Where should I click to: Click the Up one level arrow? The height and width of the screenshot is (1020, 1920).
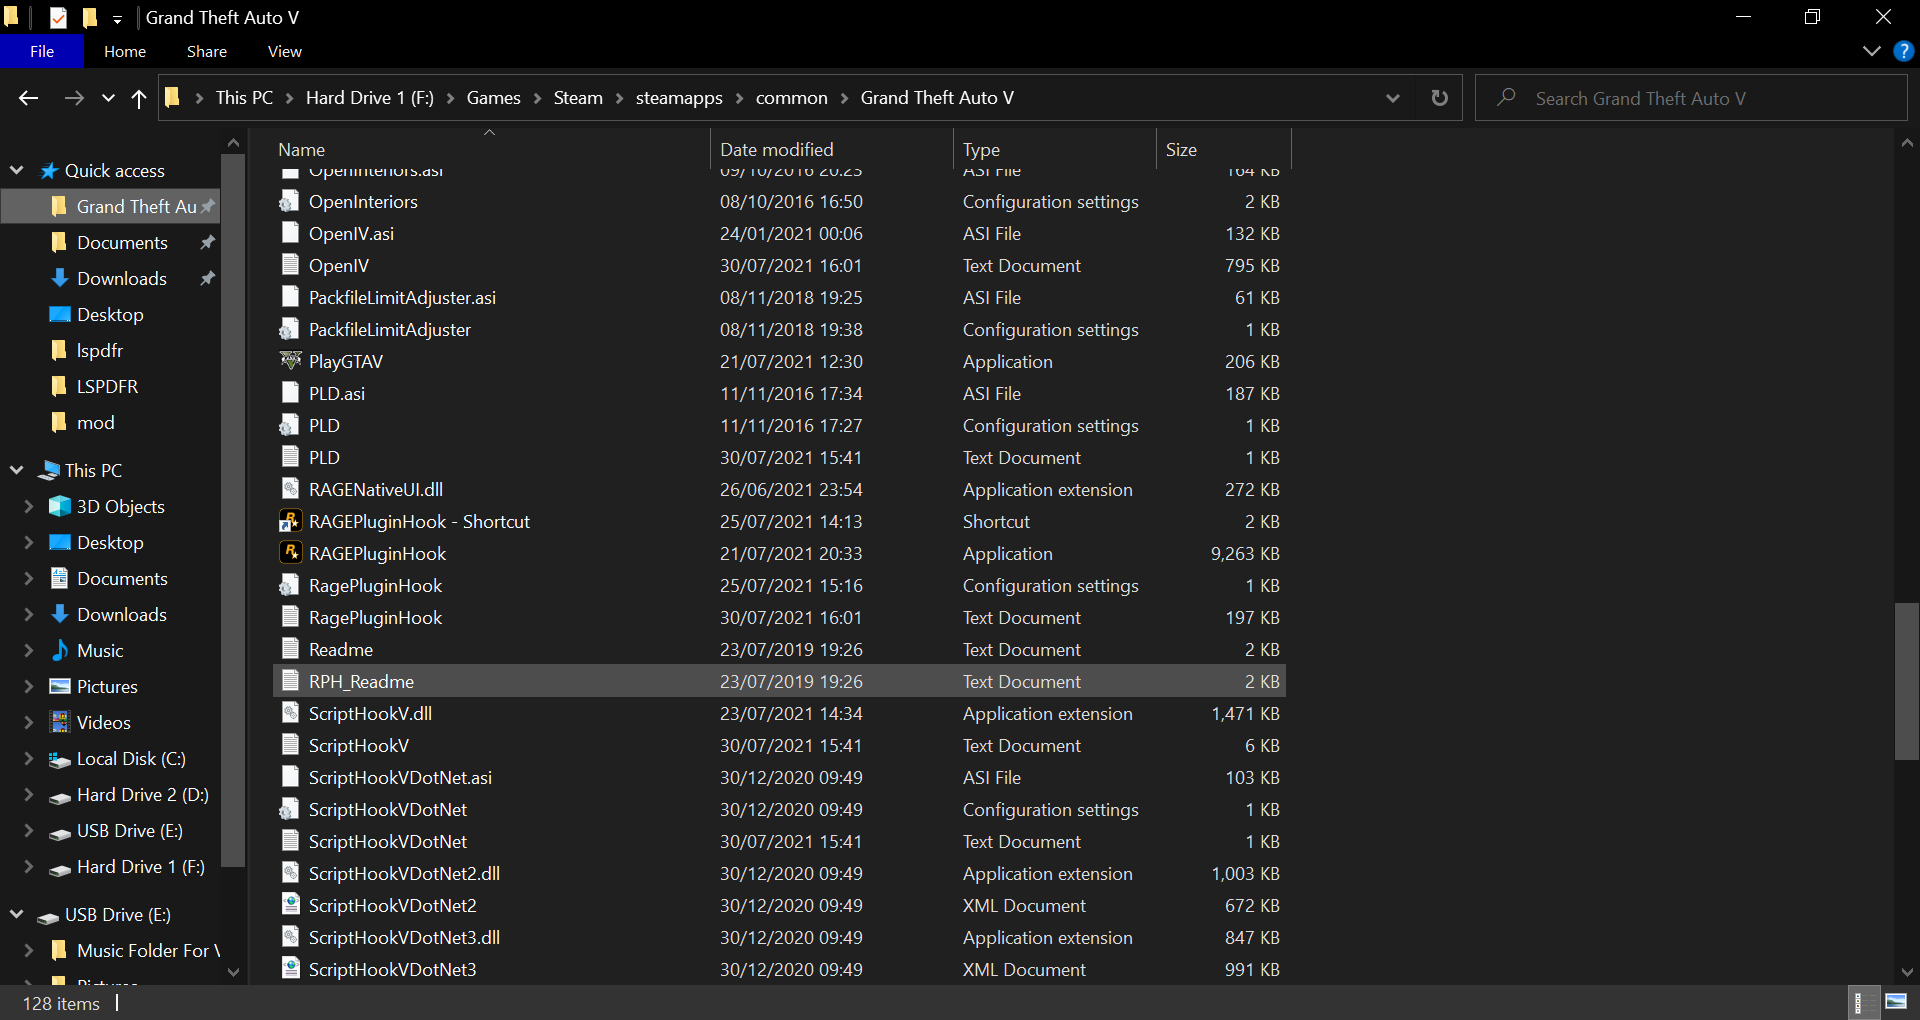click(139, 98)
